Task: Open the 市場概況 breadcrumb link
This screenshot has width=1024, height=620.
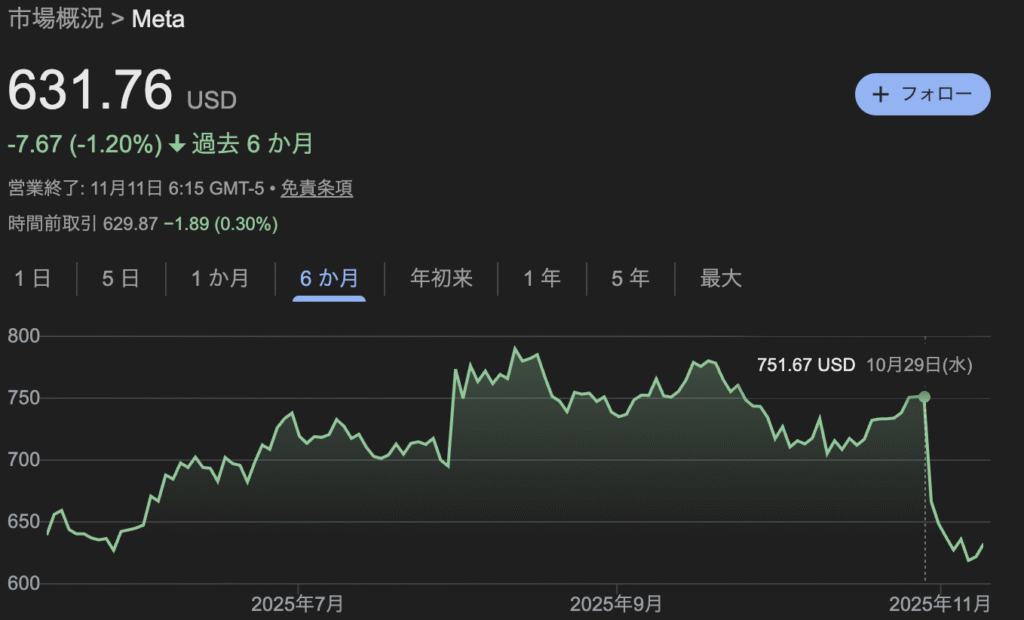Action: click(55, 19)
